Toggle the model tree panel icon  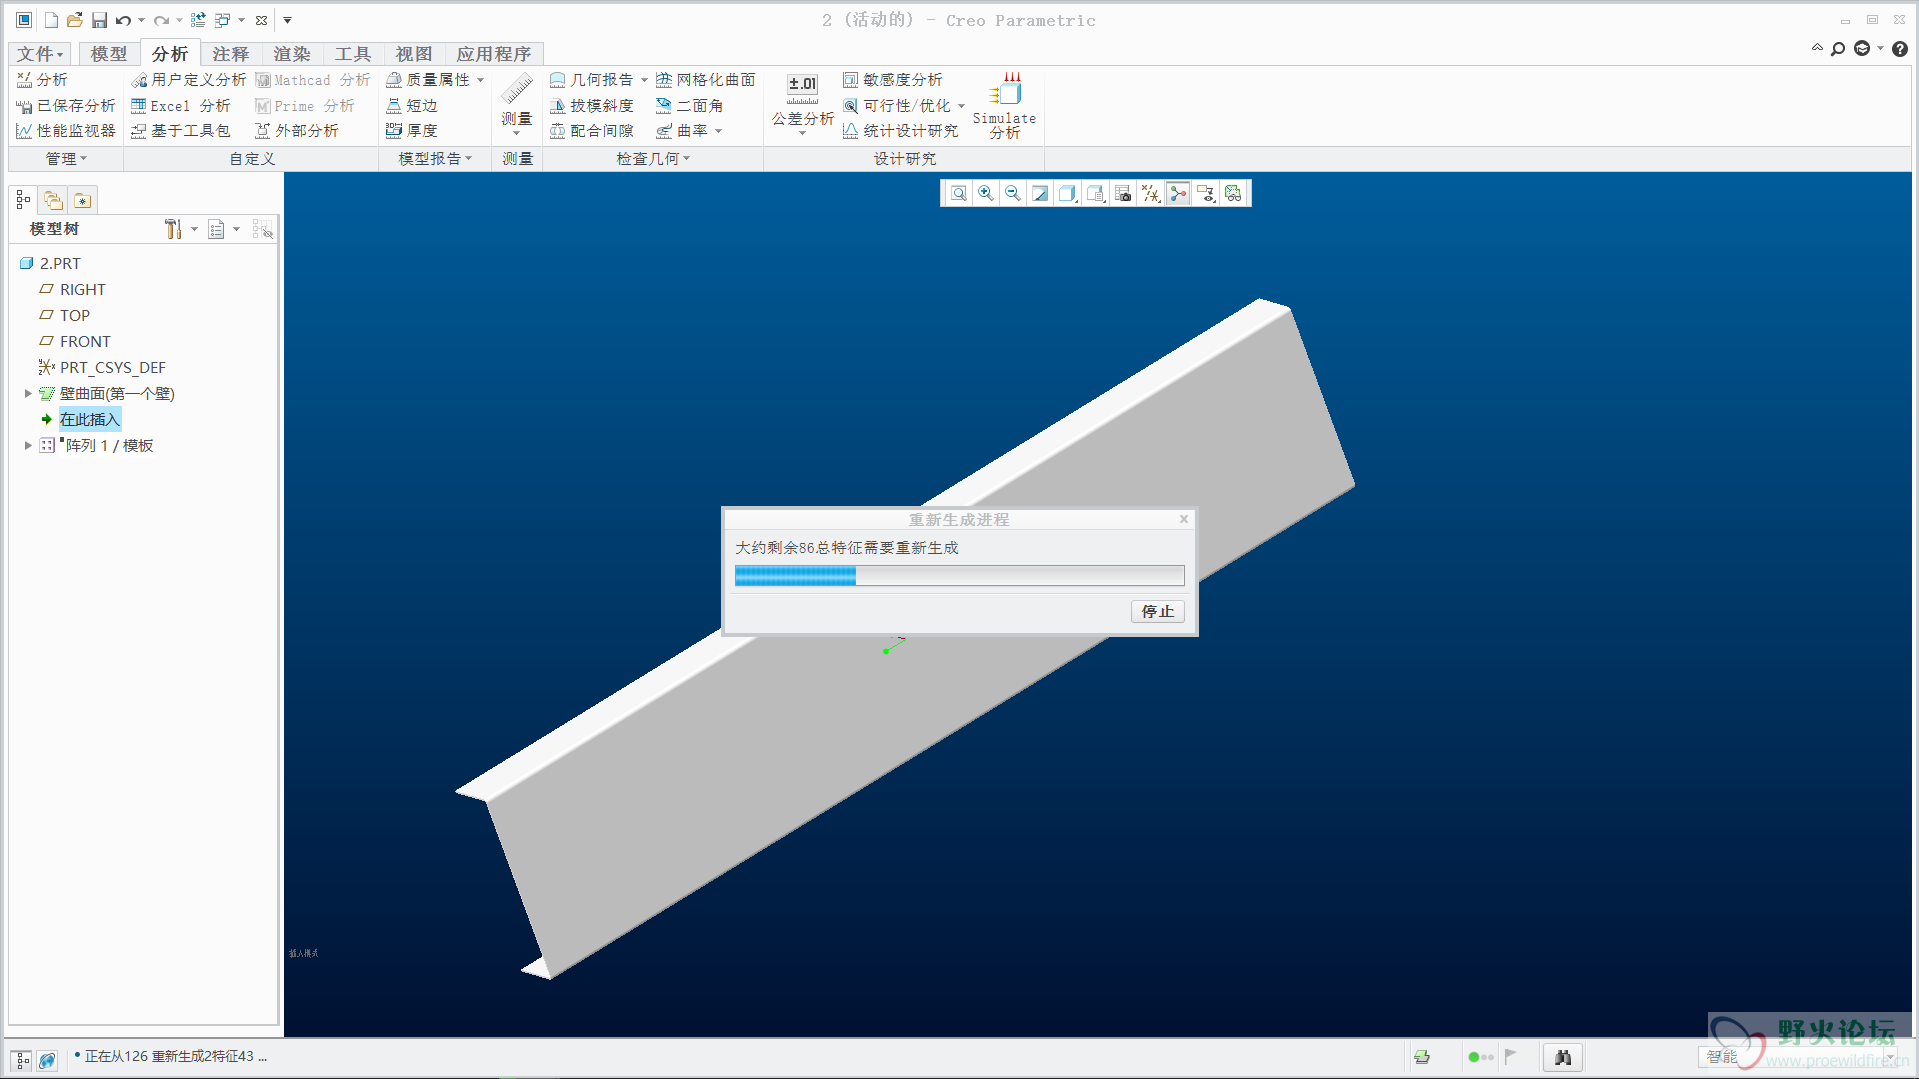(x=23, y=200)
